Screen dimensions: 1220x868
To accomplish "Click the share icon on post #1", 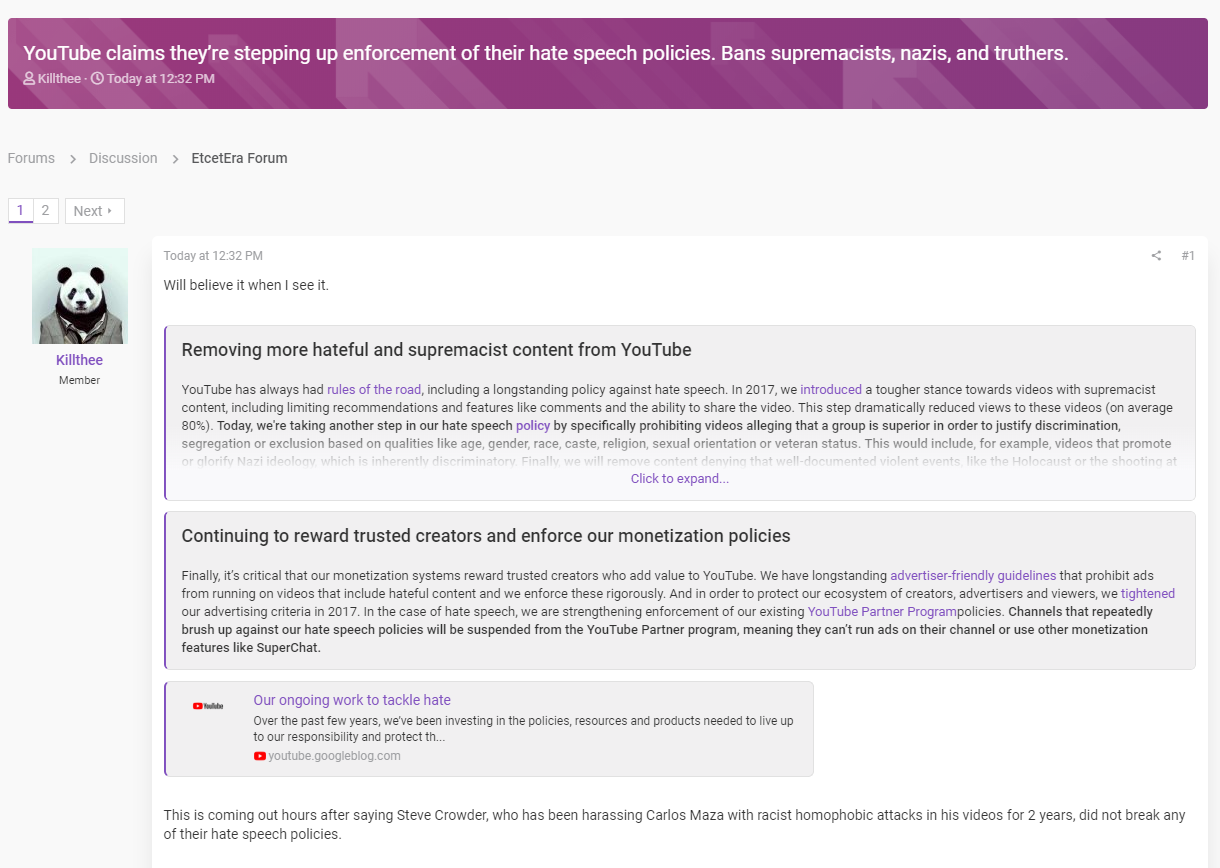I will (1156, 256).
